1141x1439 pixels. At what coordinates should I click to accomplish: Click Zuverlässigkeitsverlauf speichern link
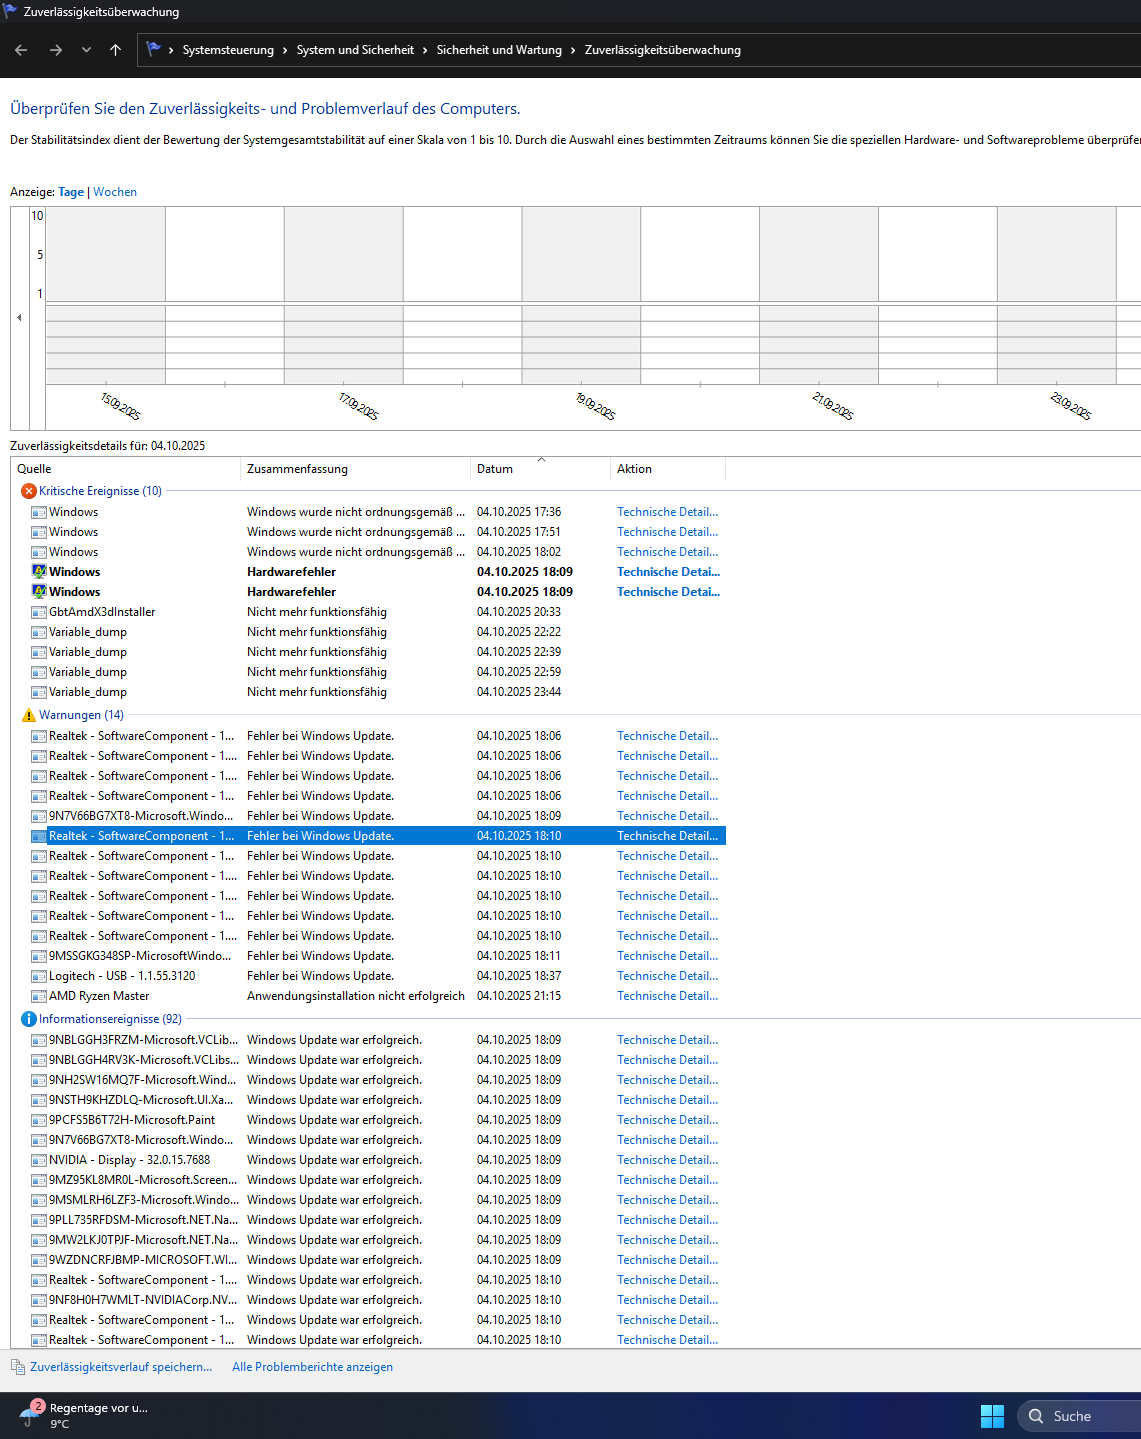coord(121,1367)
